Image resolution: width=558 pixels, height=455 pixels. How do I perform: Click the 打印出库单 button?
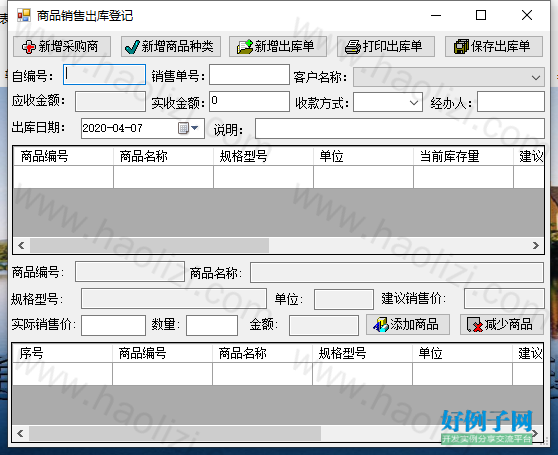click(386, 47)
